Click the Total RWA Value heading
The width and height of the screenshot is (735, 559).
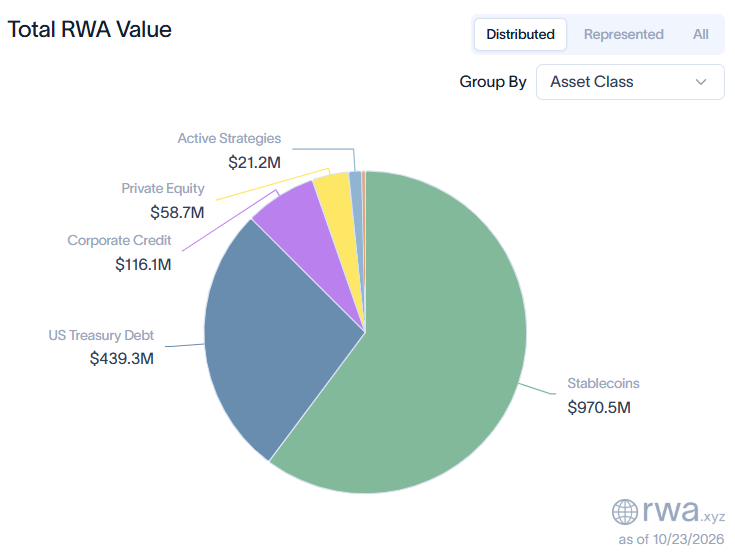pyautogui.click(x=90, y=29)
